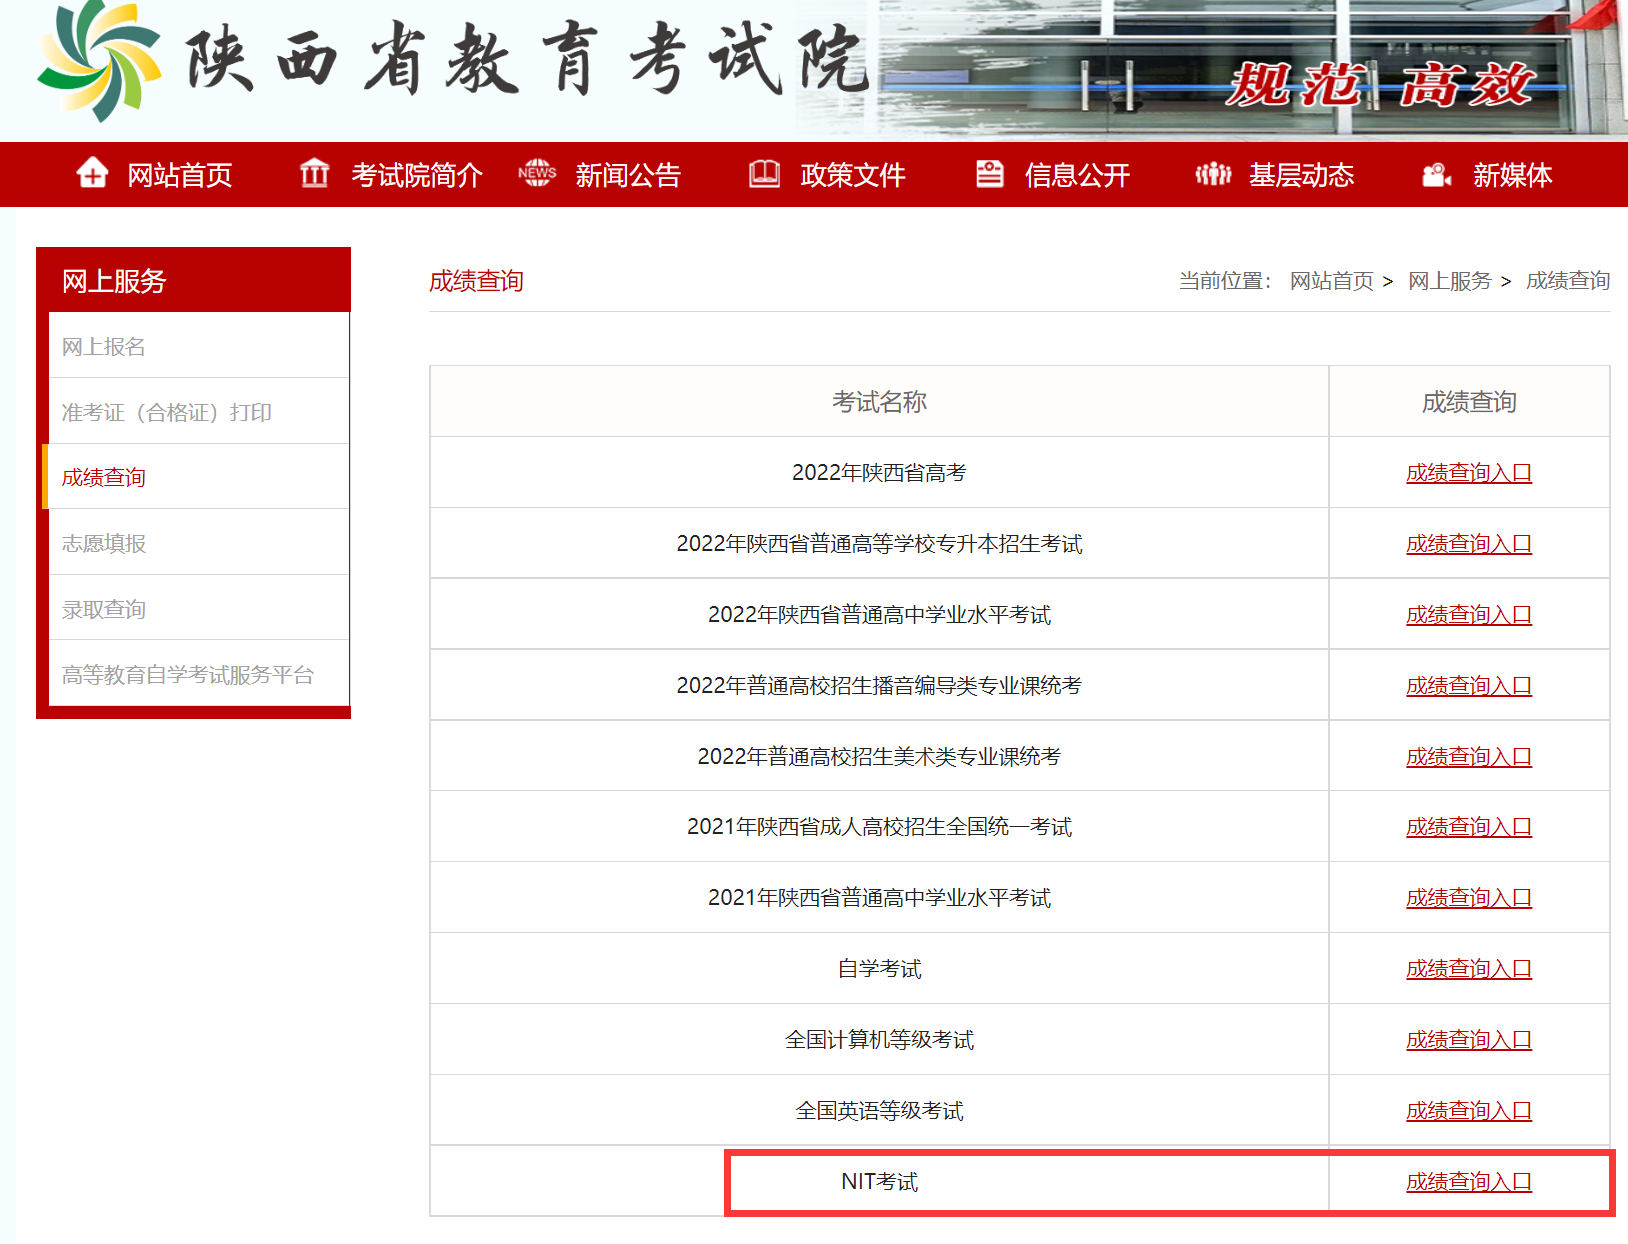Select 准考证（合格证）打印 sidebar item
The height and width of the screenshot is (1244, 1628).
click(166, 412)
